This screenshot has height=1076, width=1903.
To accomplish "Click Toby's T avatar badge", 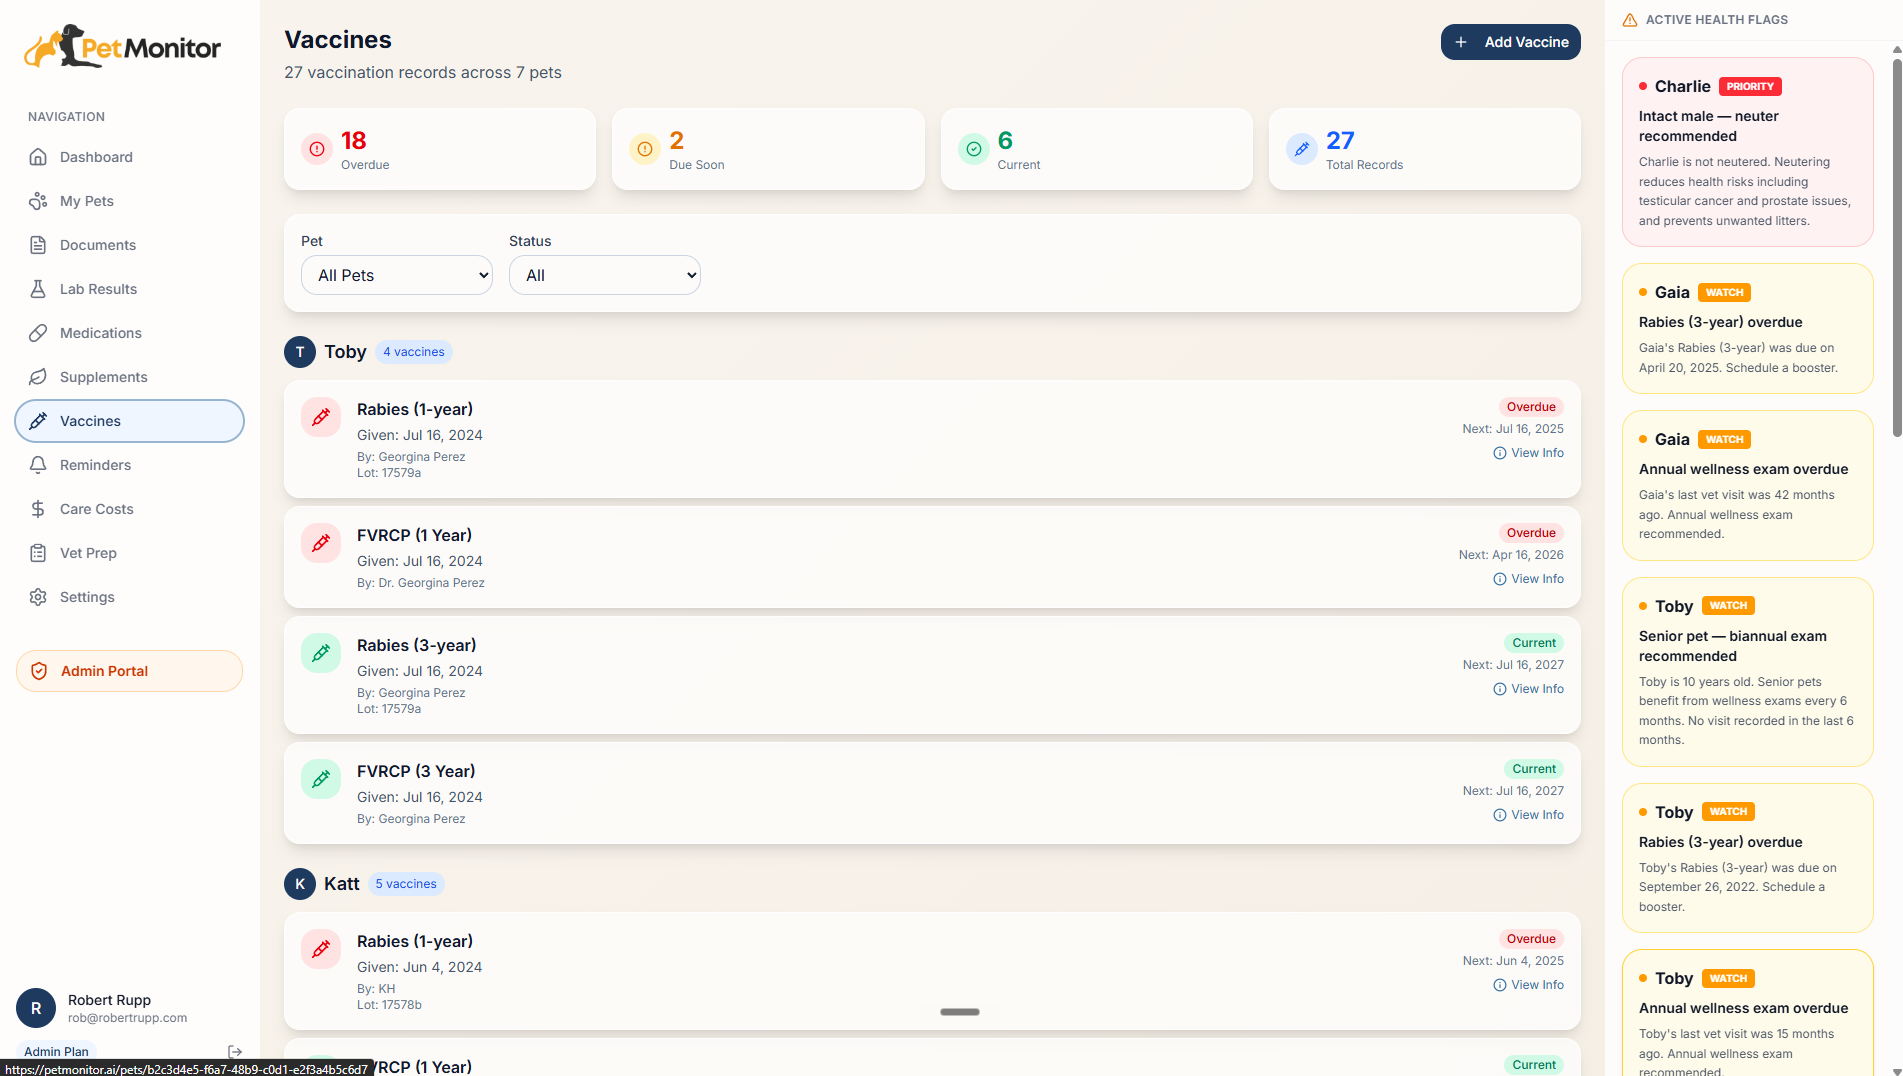I will (x=300, y=352).
